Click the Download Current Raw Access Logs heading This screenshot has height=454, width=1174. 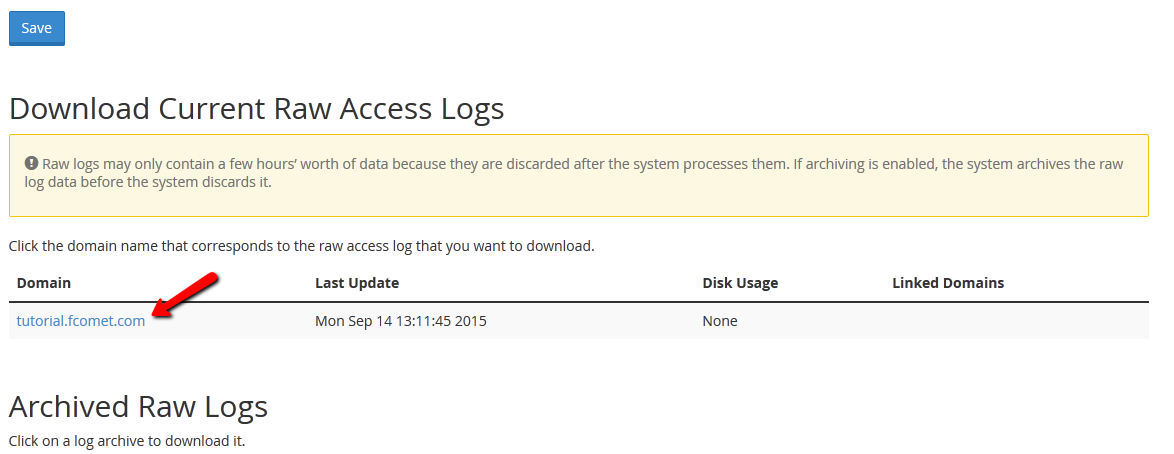click(256, 108)
